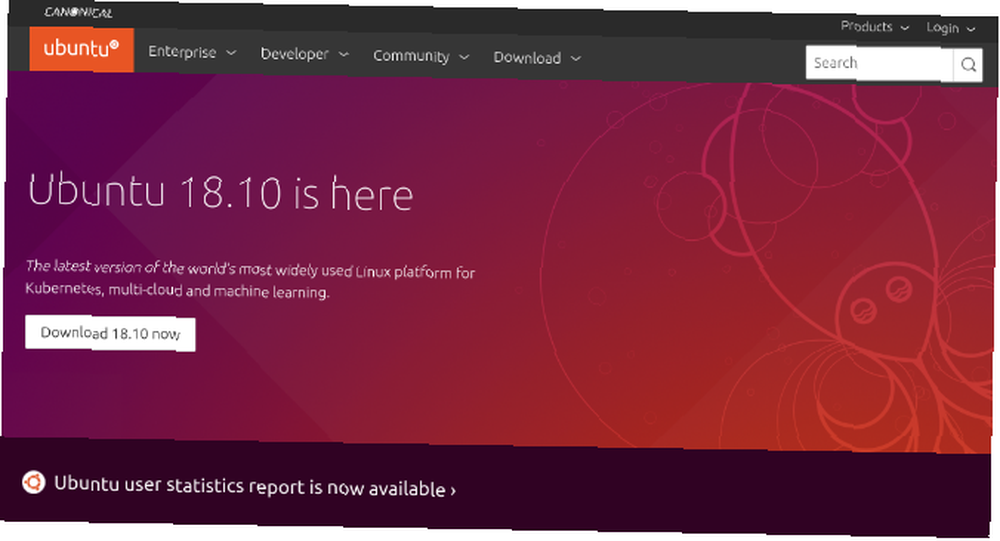Screen dimensions: 1000x541
Task: Click the chevron next to Developer
Action: pos(343,54)
